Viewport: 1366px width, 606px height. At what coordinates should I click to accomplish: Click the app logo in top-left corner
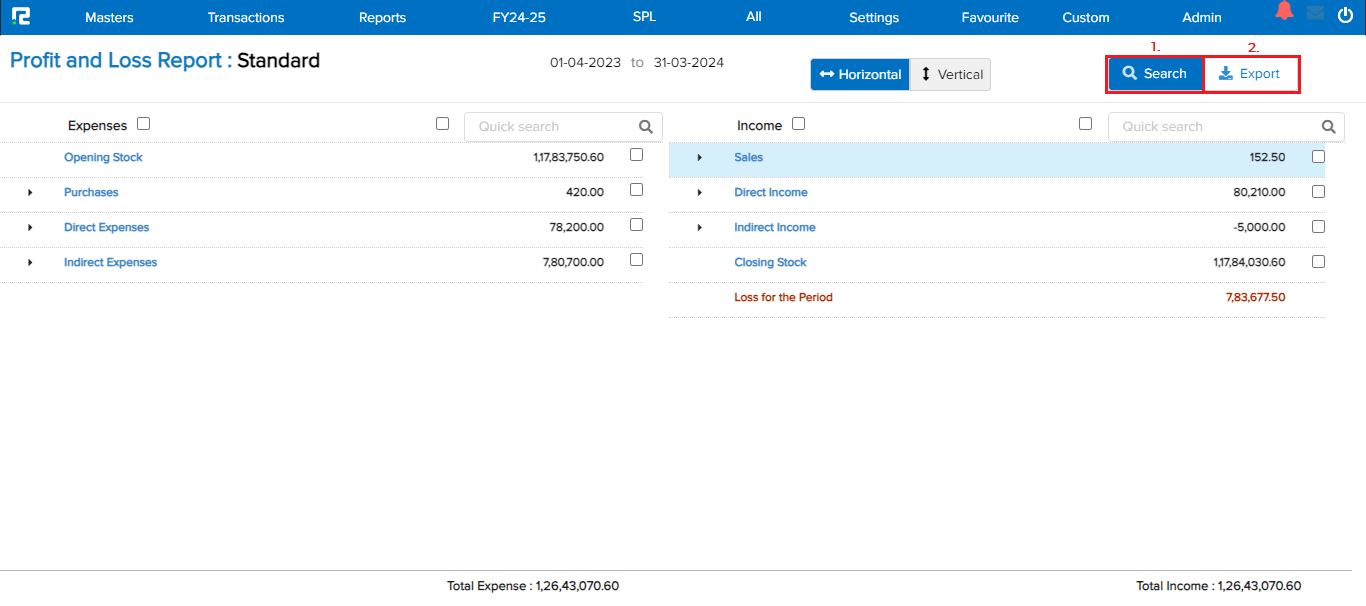[21, 17]
